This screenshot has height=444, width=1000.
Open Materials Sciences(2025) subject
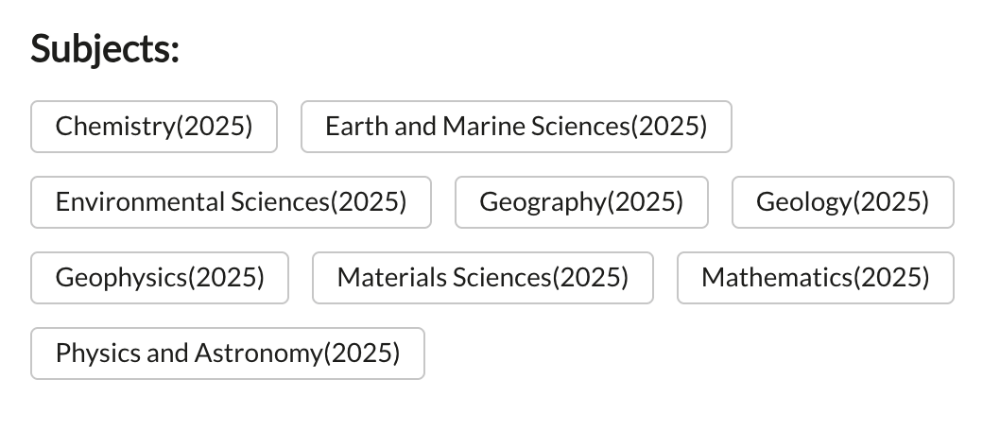pos(483,277)
